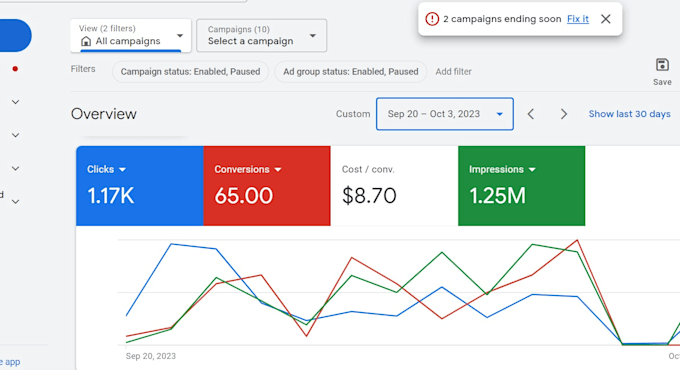The height and width of the screenshot is (370, 680).
Task: Expand the first sidebar chevron section
Action: click(x=15, y=102)
